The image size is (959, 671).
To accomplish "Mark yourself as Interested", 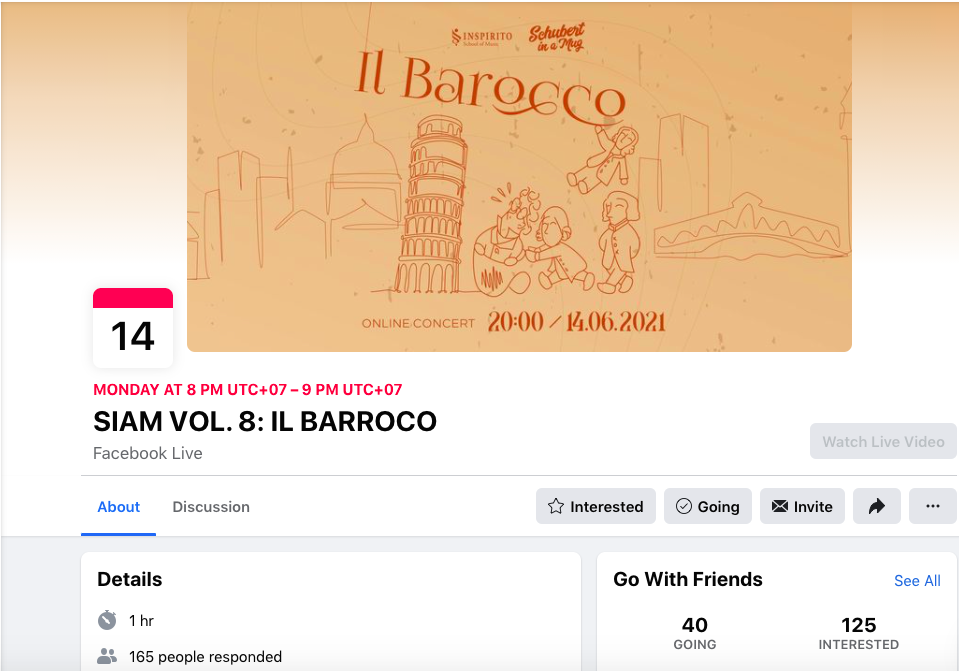I will pyautogui.click(x=596, y=506).
